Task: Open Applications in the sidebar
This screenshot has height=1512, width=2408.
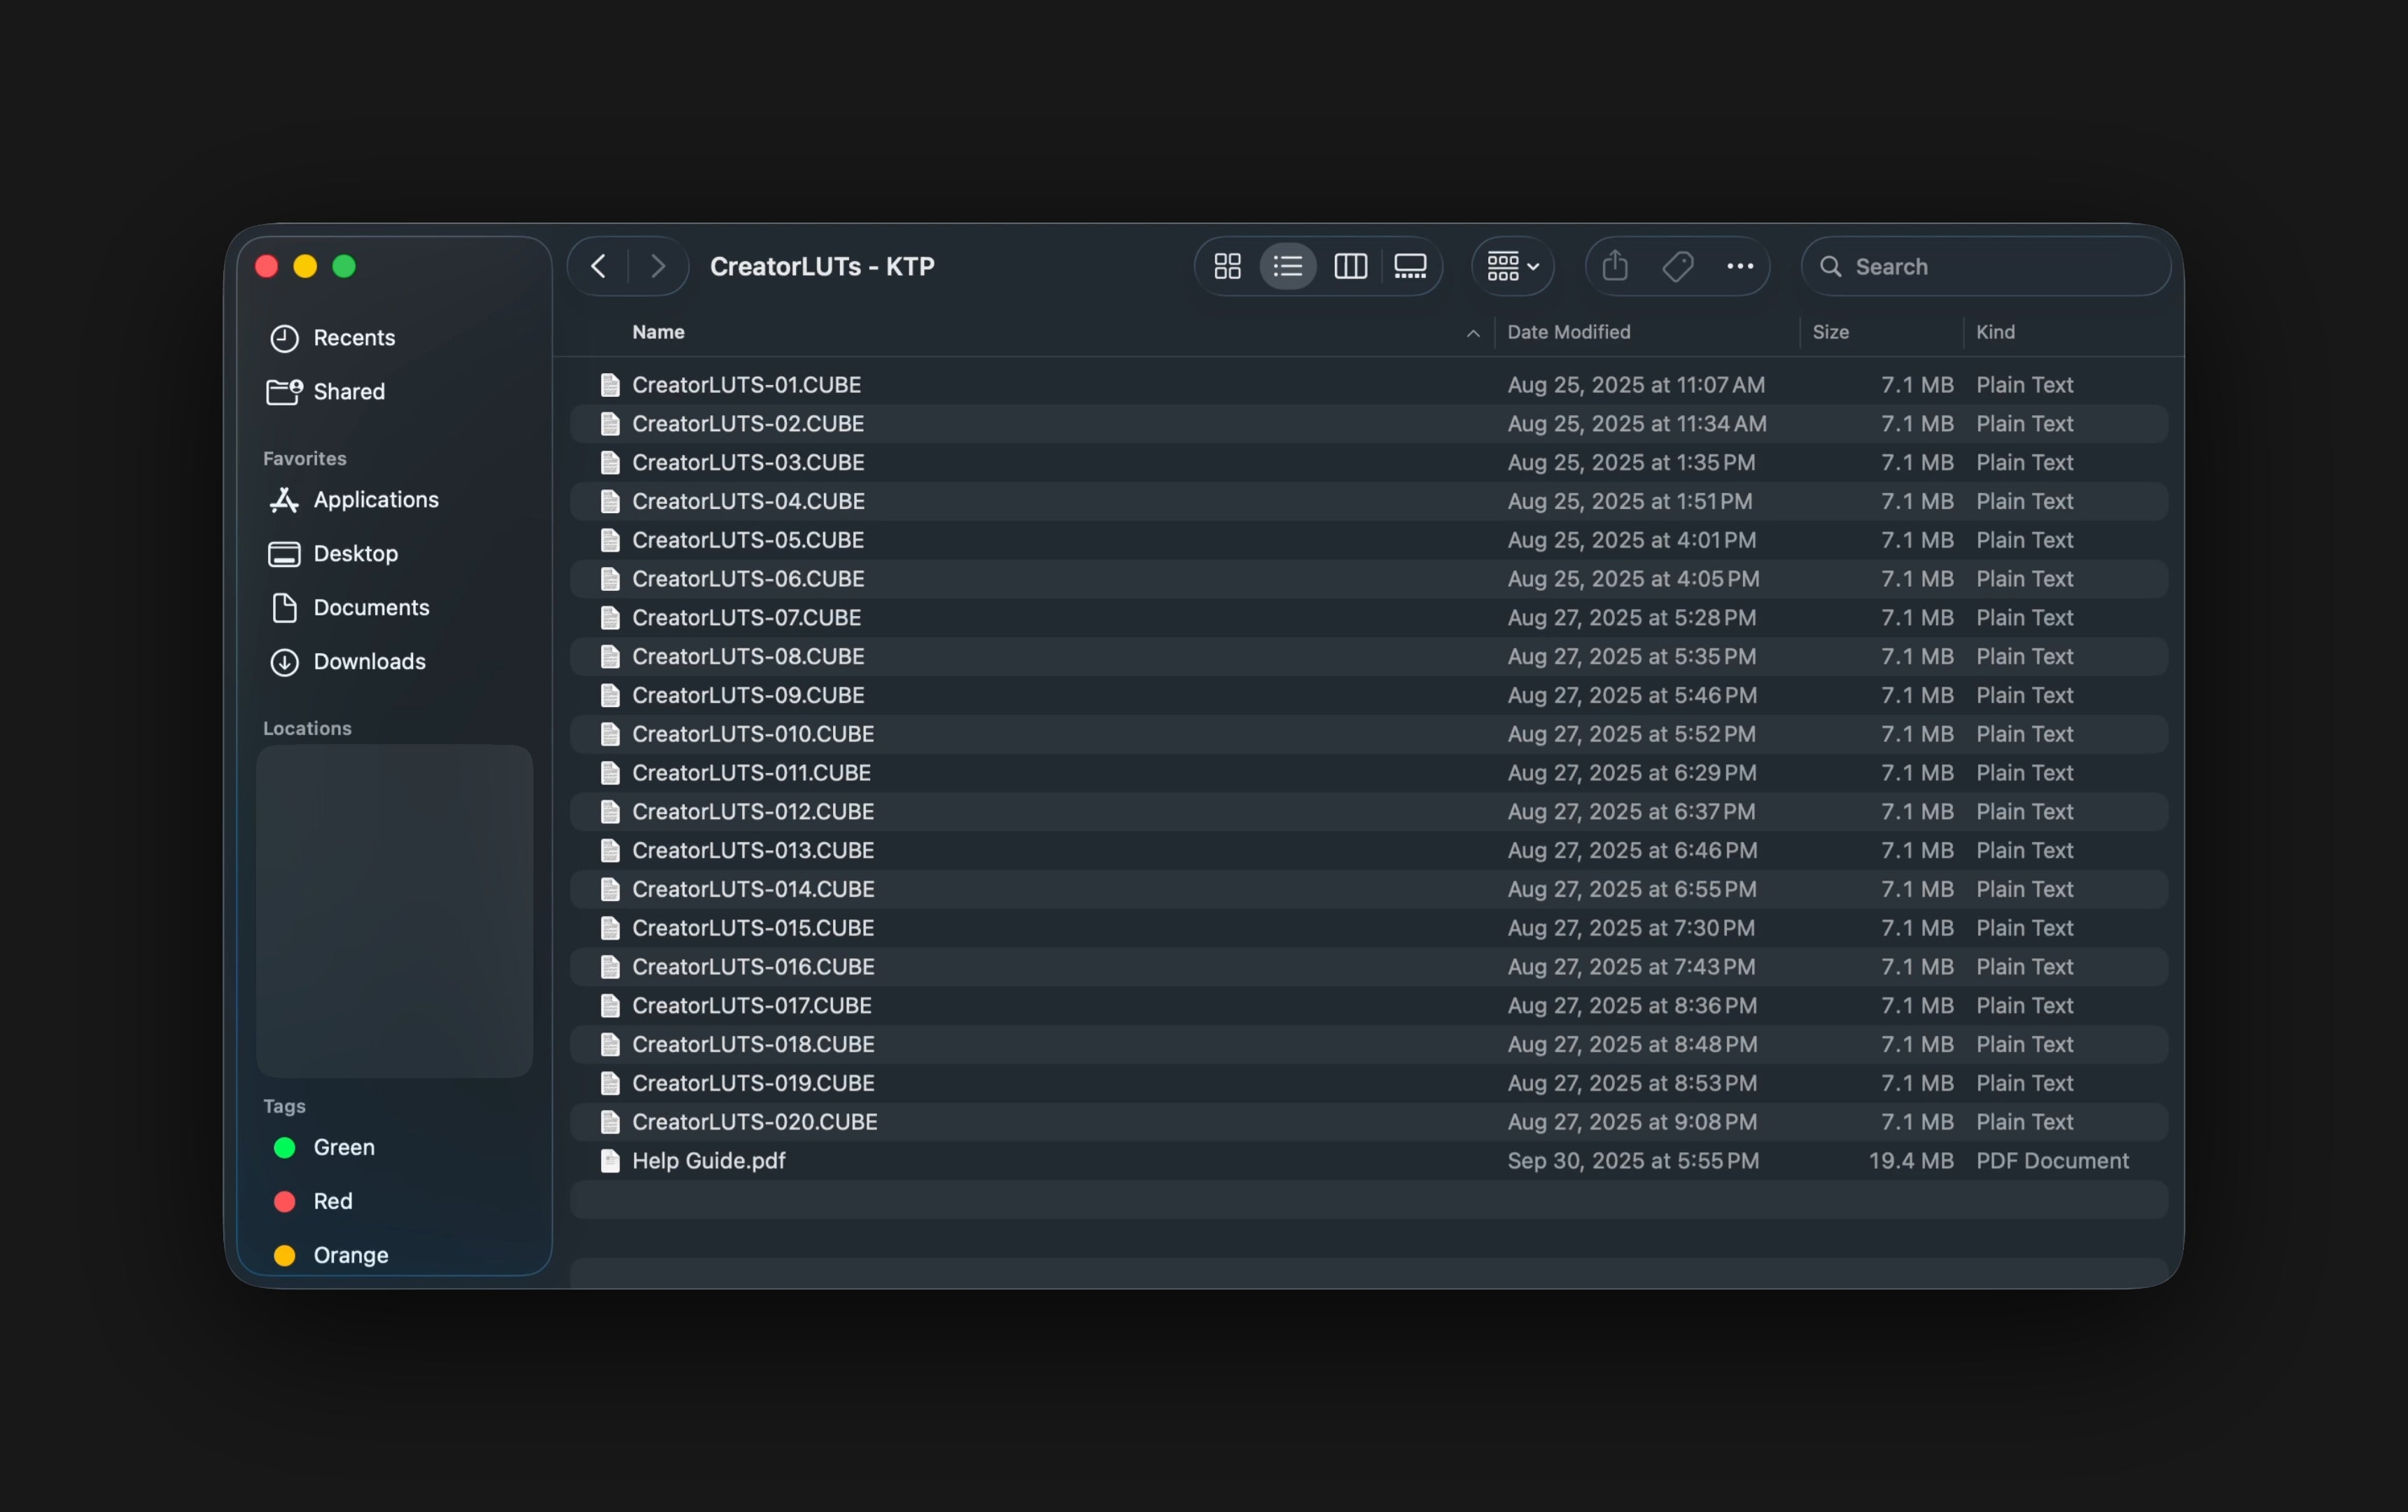Action: (375, 499)
